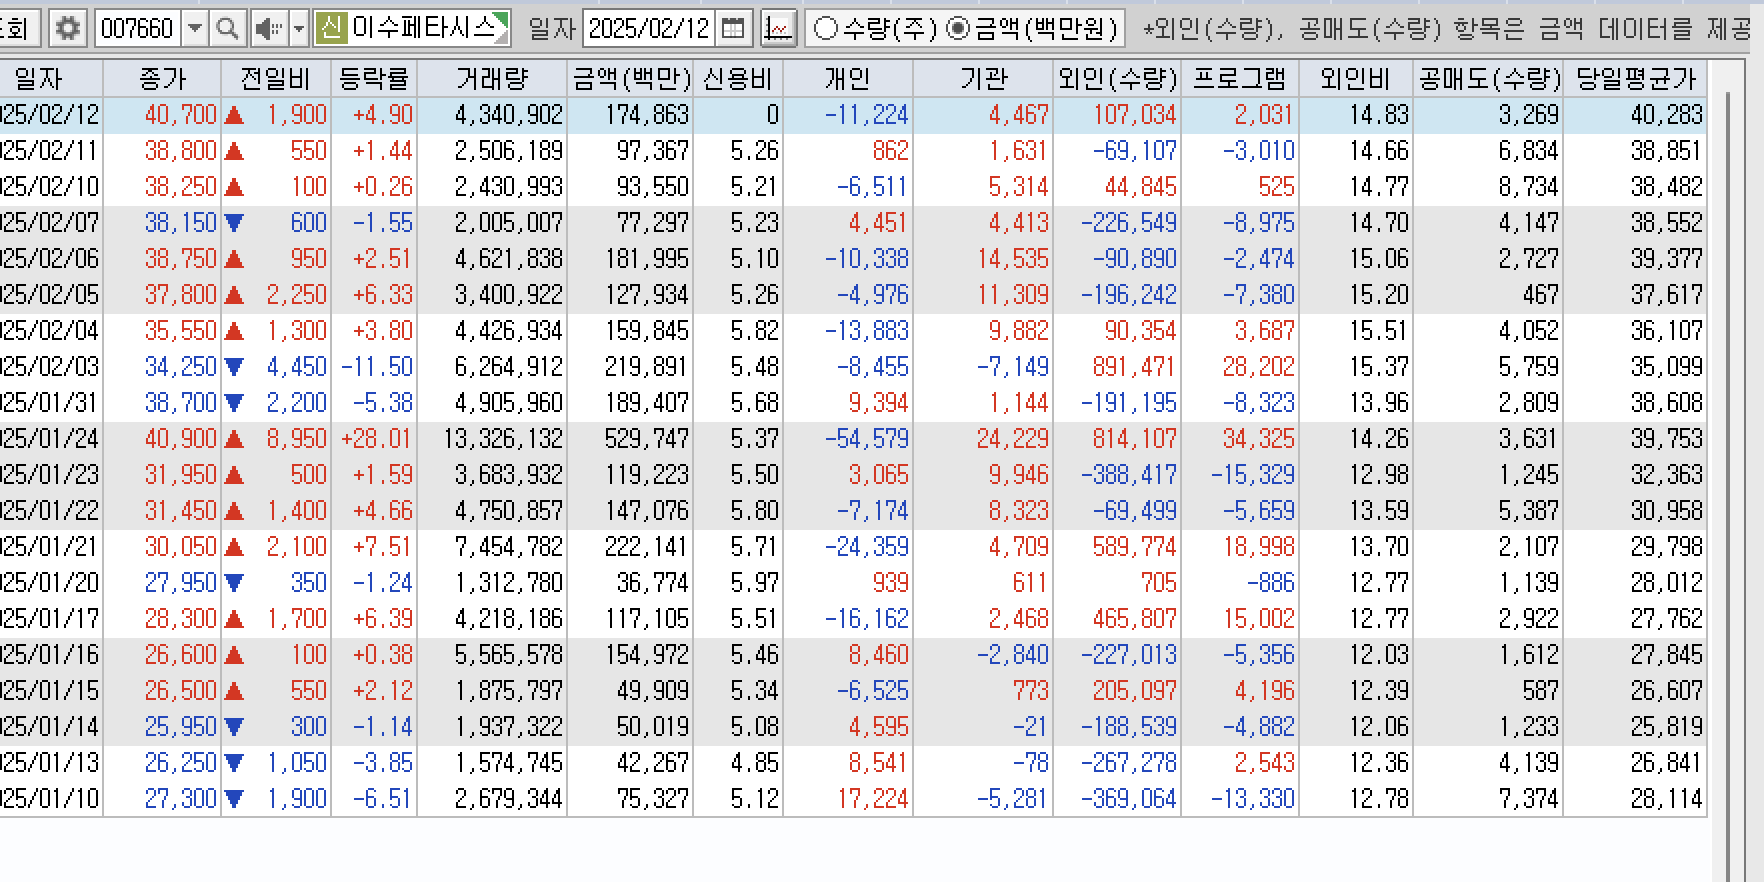Select the -11.50 change rate cell

(376, 367)
